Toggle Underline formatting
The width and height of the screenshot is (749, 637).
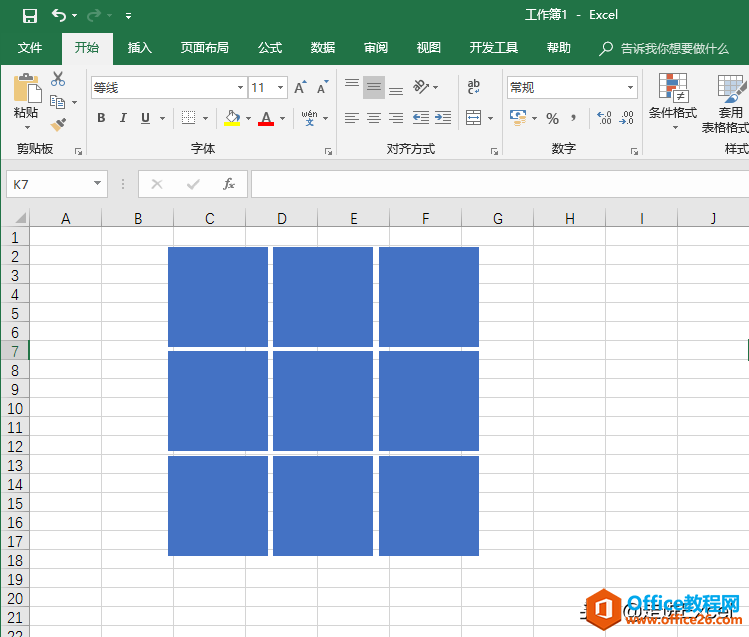(x=145, y=117)
